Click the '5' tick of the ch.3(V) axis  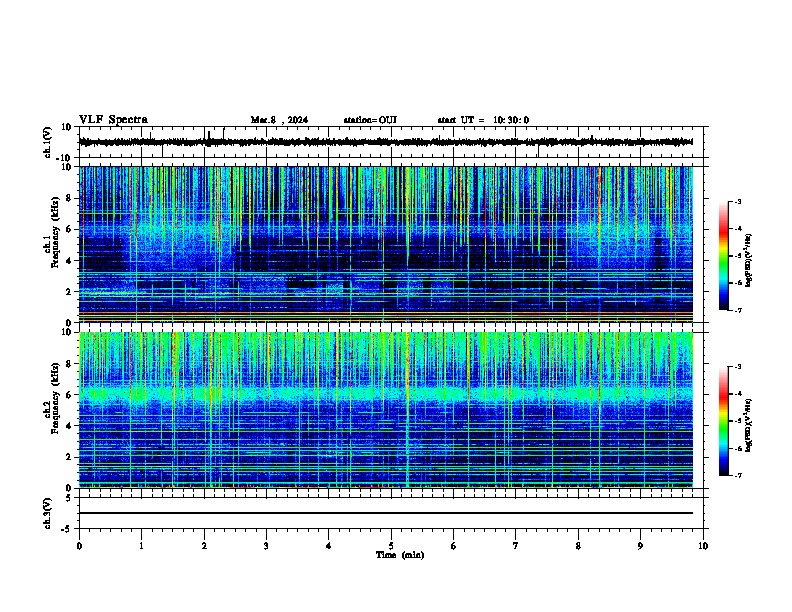point(70,497)
